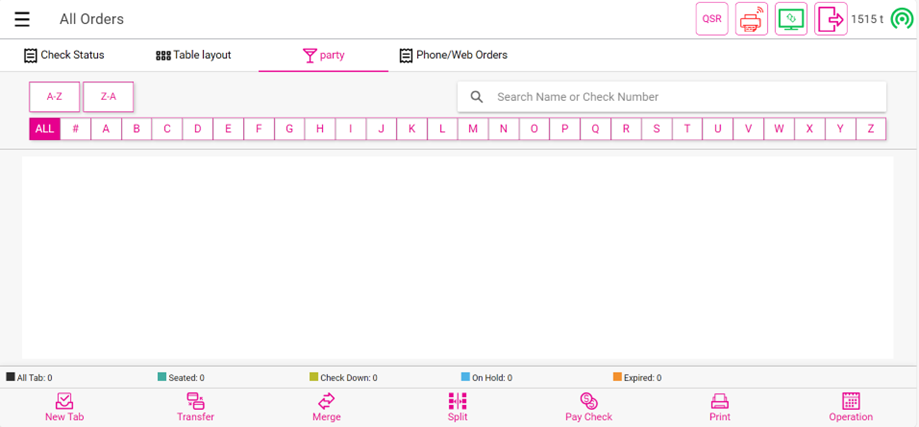The image size is (919, 427).
Task: Filter by ALL letters
Action: coord(44,129)
